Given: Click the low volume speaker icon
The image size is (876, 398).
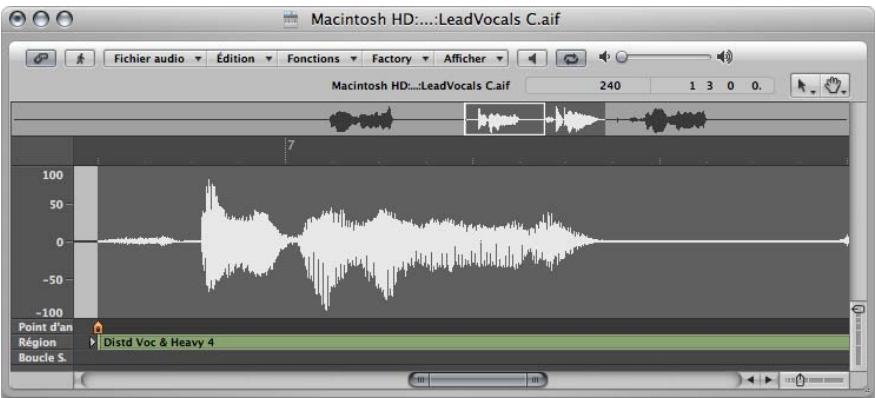Looking at the screenshot, I should (x=604, y=57).
